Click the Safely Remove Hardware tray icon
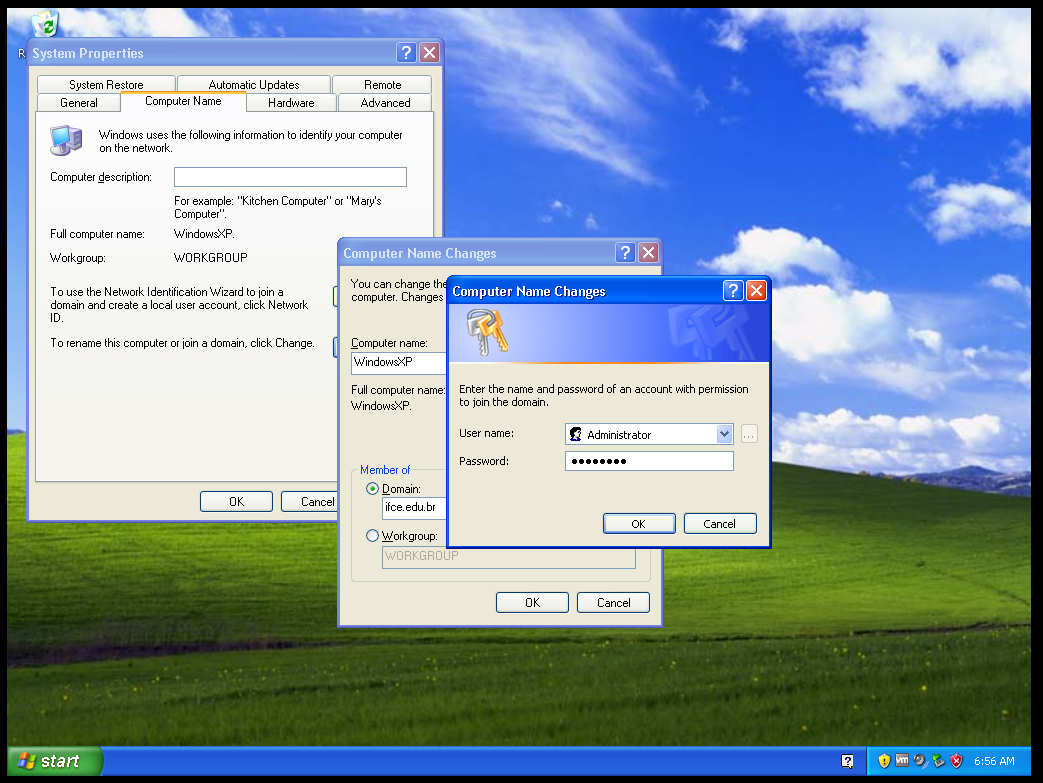This screenshot has height=783, width=1043. (939, 760)
